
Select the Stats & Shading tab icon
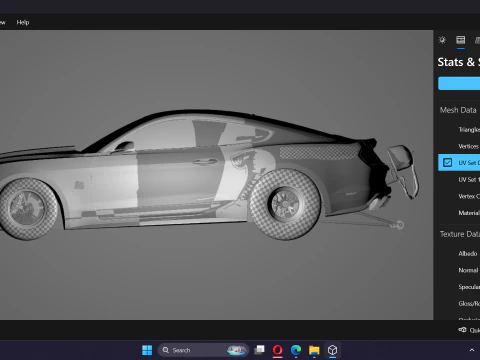tap(461, 40)
